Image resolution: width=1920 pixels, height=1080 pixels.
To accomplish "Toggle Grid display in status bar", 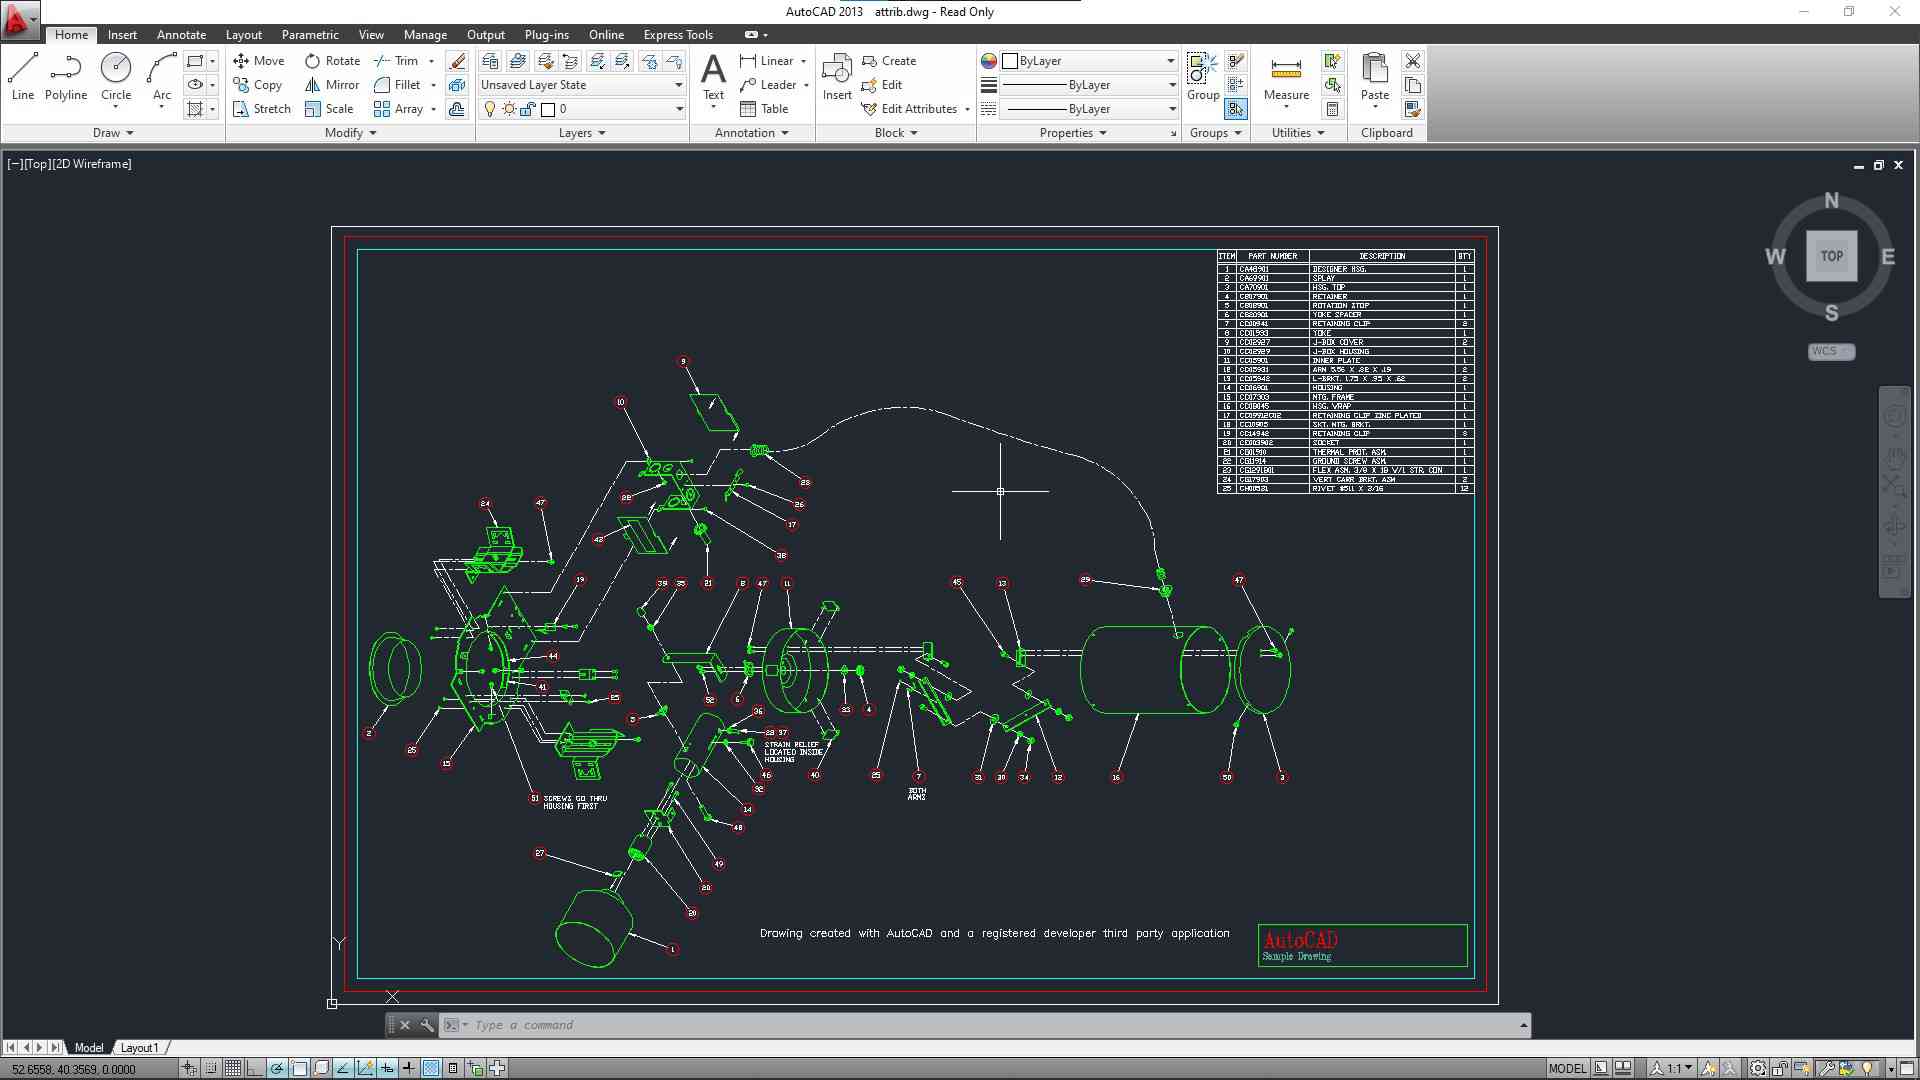I will 232,1068.
